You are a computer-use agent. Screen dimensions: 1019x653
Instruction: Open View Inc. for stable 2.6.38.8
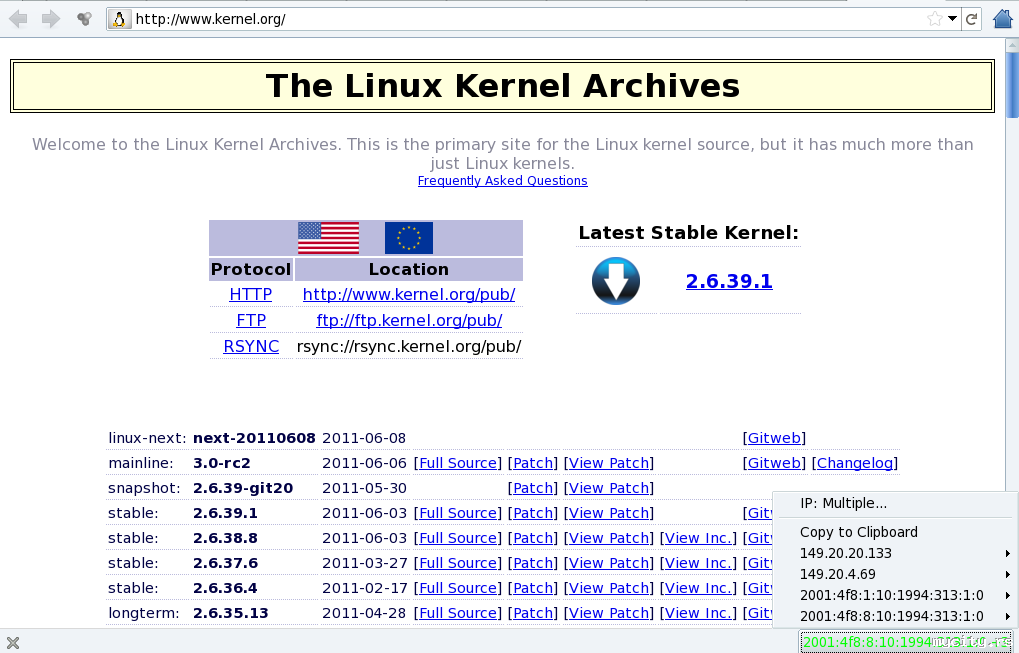point(698,538)
